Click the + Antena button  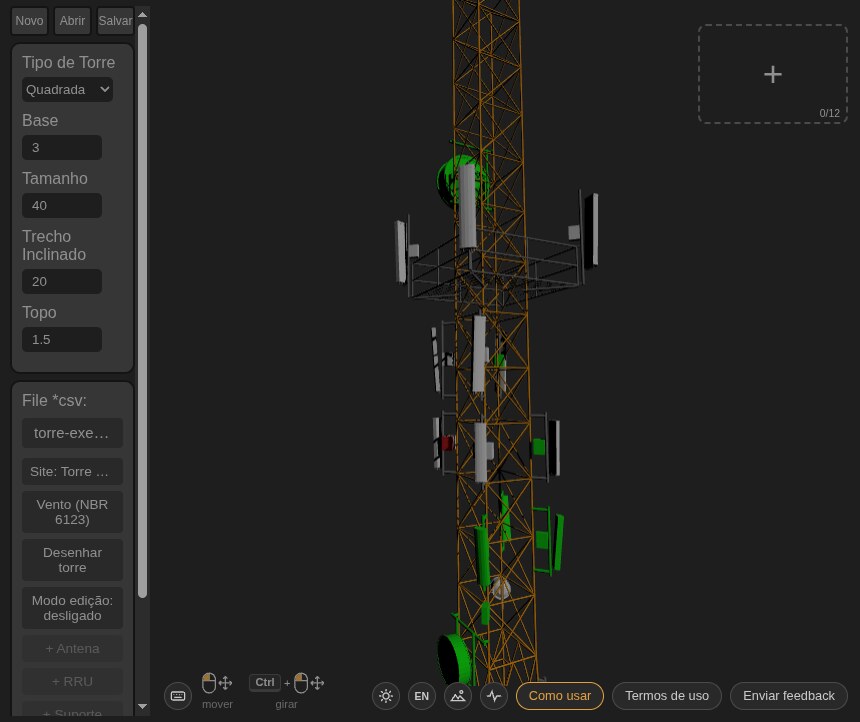[72, 648]
